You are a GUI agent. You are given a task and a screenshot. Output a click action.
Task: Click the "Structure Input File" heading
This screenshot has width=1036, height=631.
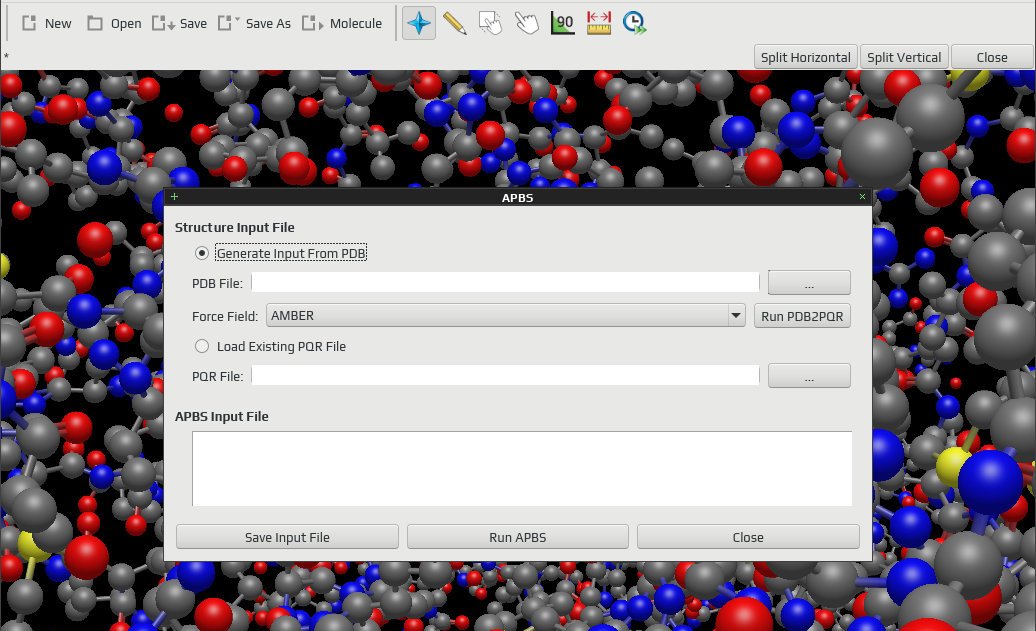235,227
